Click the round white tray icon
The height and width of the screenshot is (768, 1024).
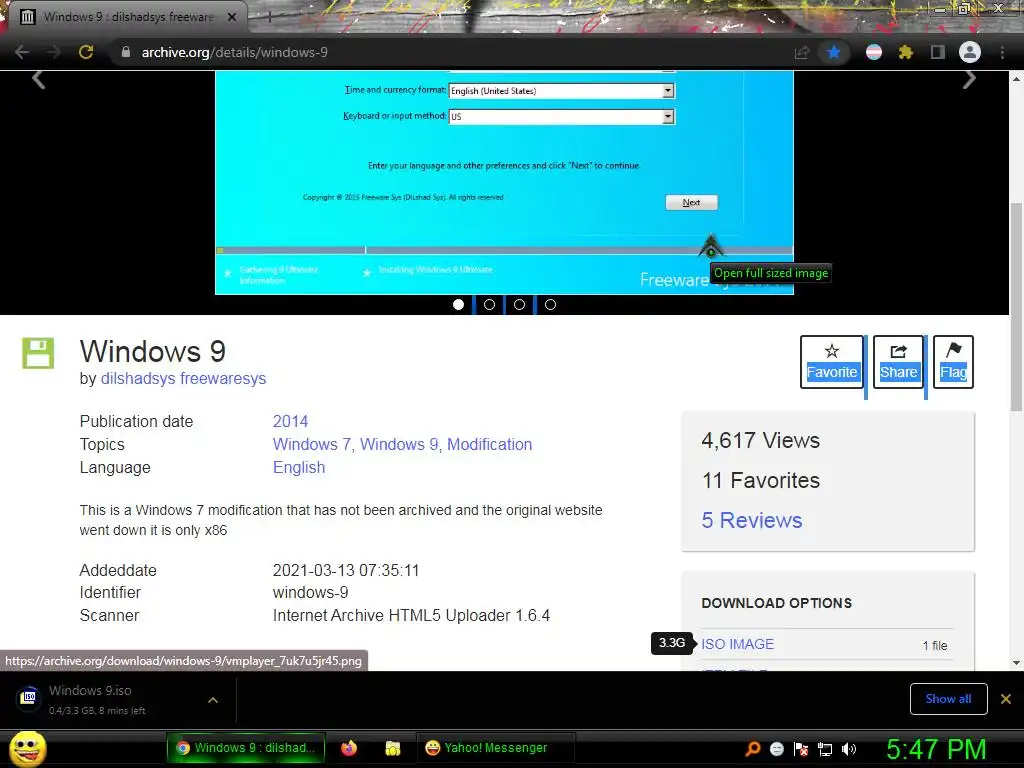tap(777, 749)
